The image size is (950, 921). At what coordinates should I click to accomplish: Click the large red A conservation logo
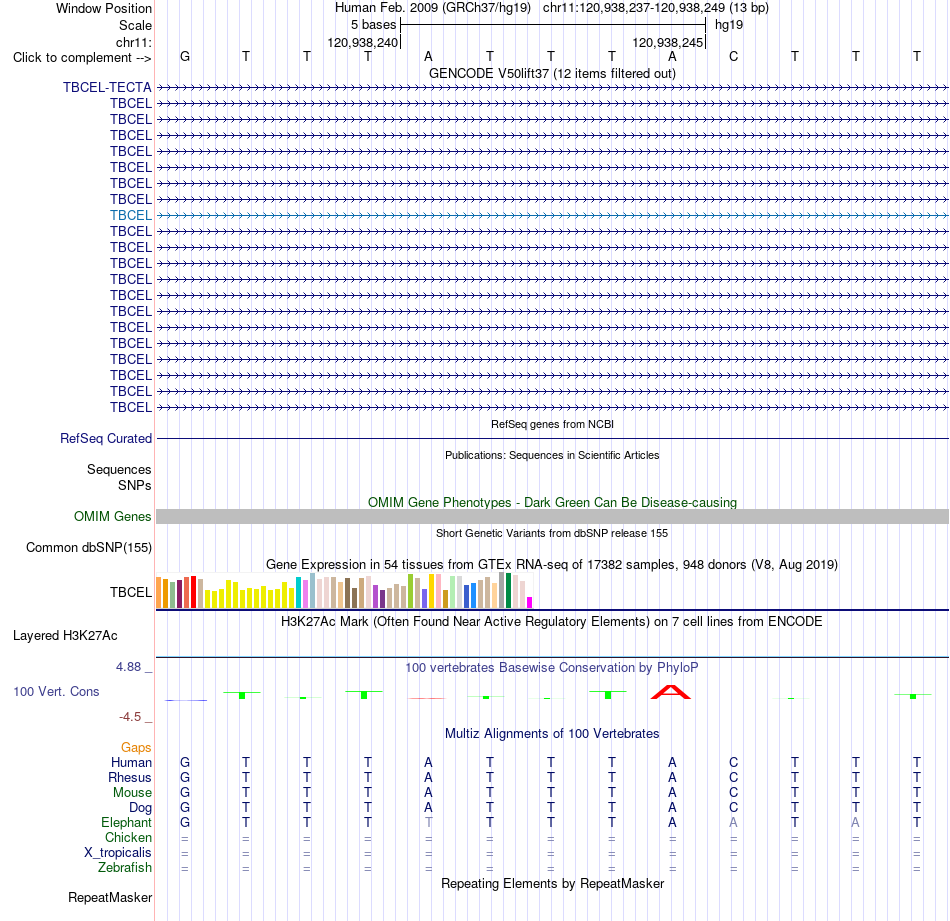point(671,692)
